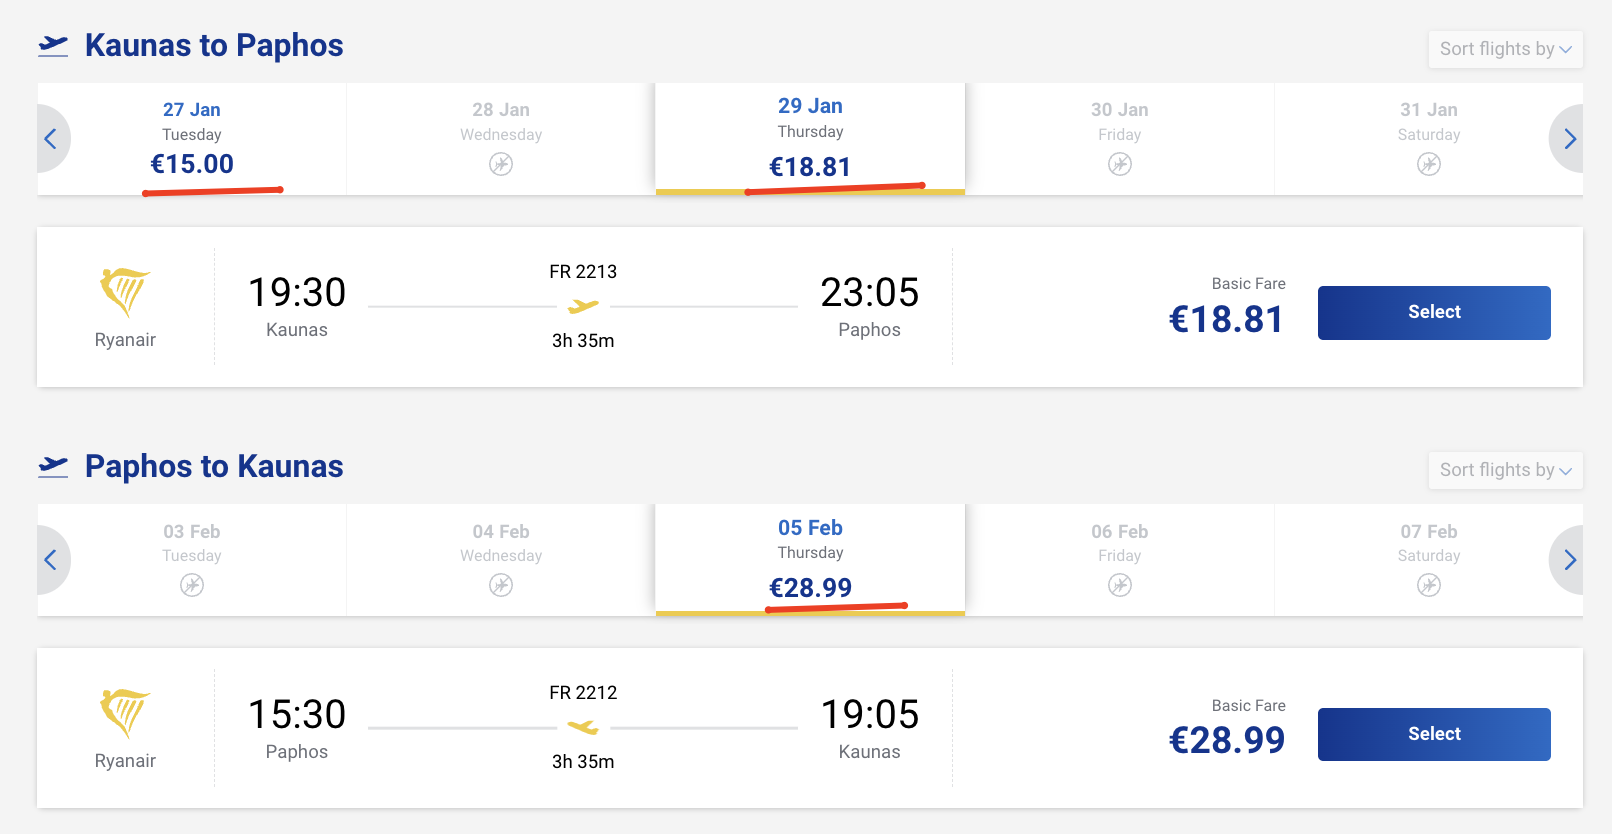This screenshot has height=834, width=1612.
Task: Select the 05 Feb Thursday date tab
Action: pyautogui.click(x=810, y=559)
